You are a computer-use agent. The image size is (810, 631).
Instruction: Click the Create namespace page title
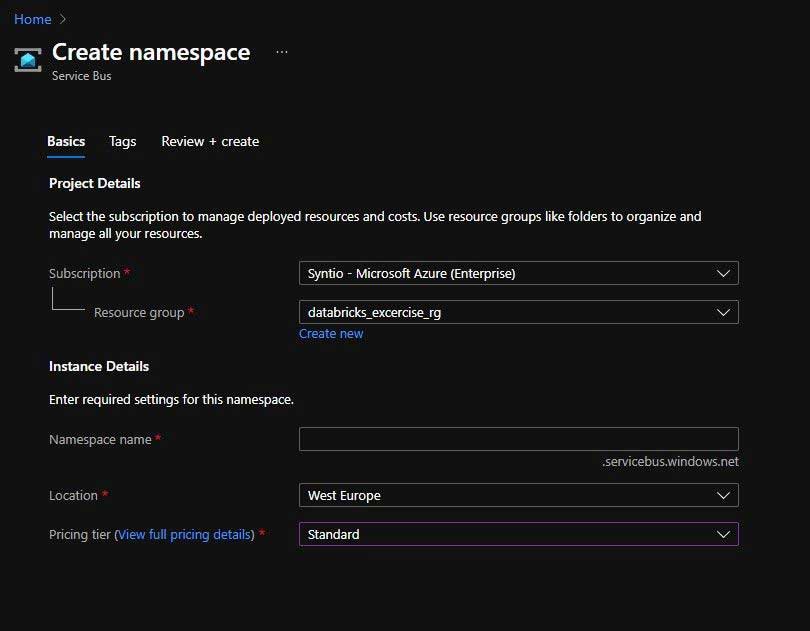(x=151, y=52)
